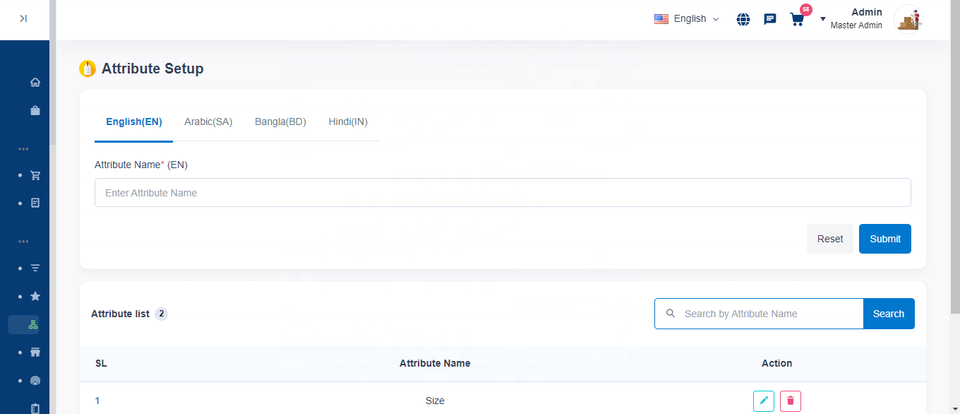Open the English language dropdown
960x414 pixels.
pyautogui.click(x=686, y=19)
